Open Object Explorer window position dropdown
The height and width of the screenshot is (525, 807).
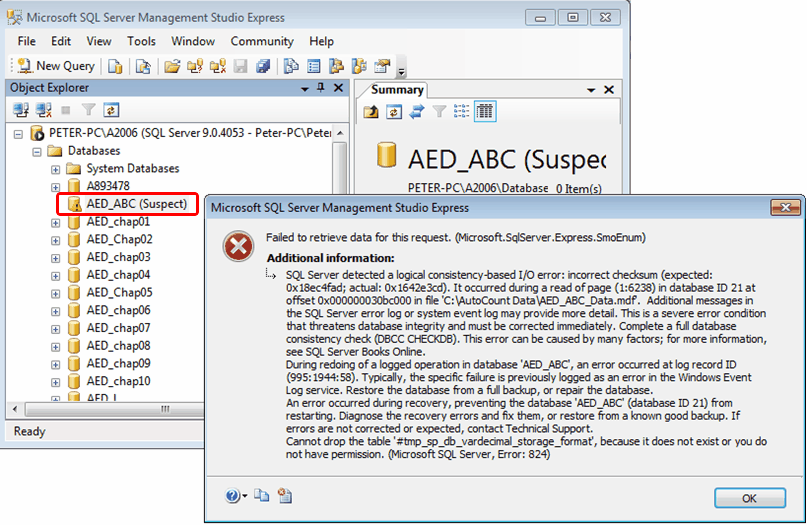pyautogui.click(x=305, y=89)
